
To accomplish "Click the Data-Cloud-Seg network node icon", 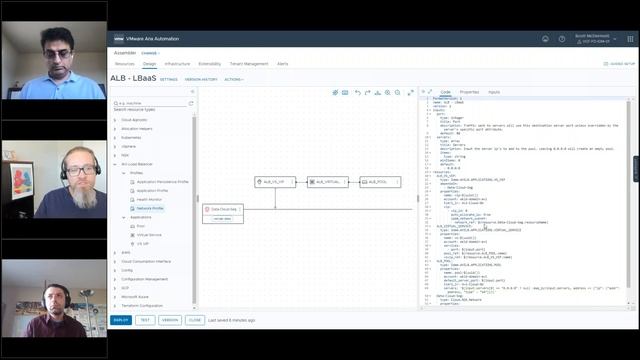I will point(207,209).
